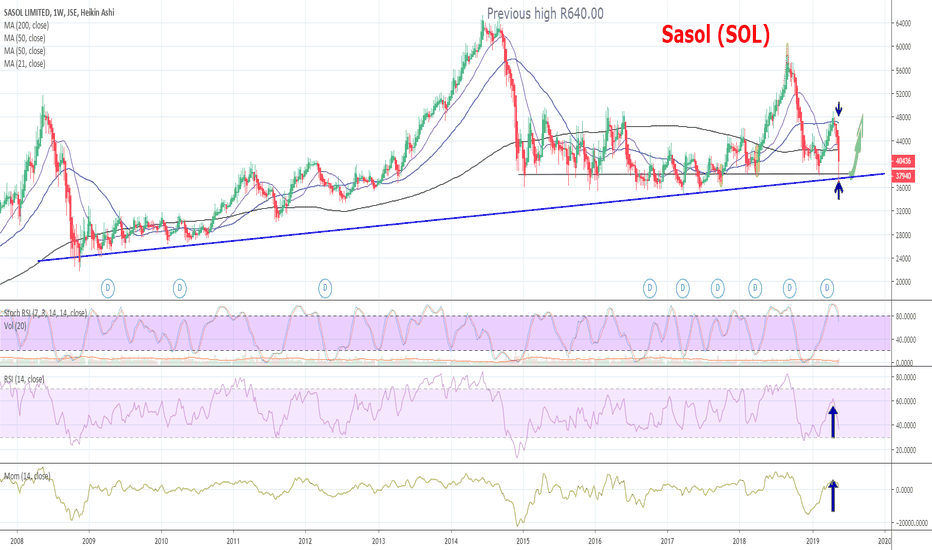Click the 2011 label on time axis
The height and width of the screenshot is (550, 932).
tap(233, 541)
